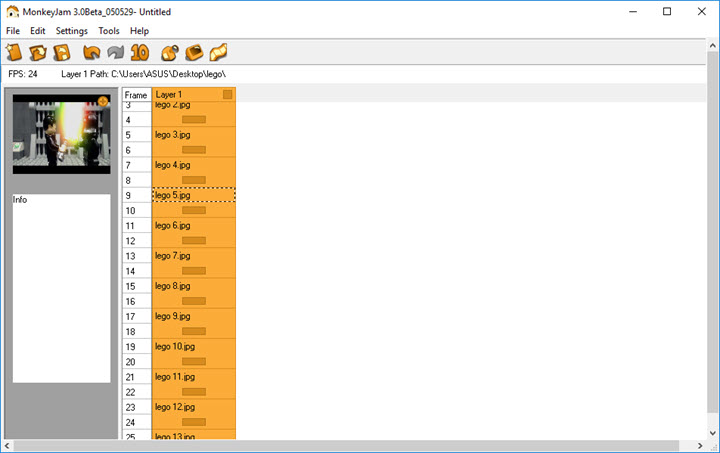Click the vertical scrollbar down arrow

click(713, 433)
